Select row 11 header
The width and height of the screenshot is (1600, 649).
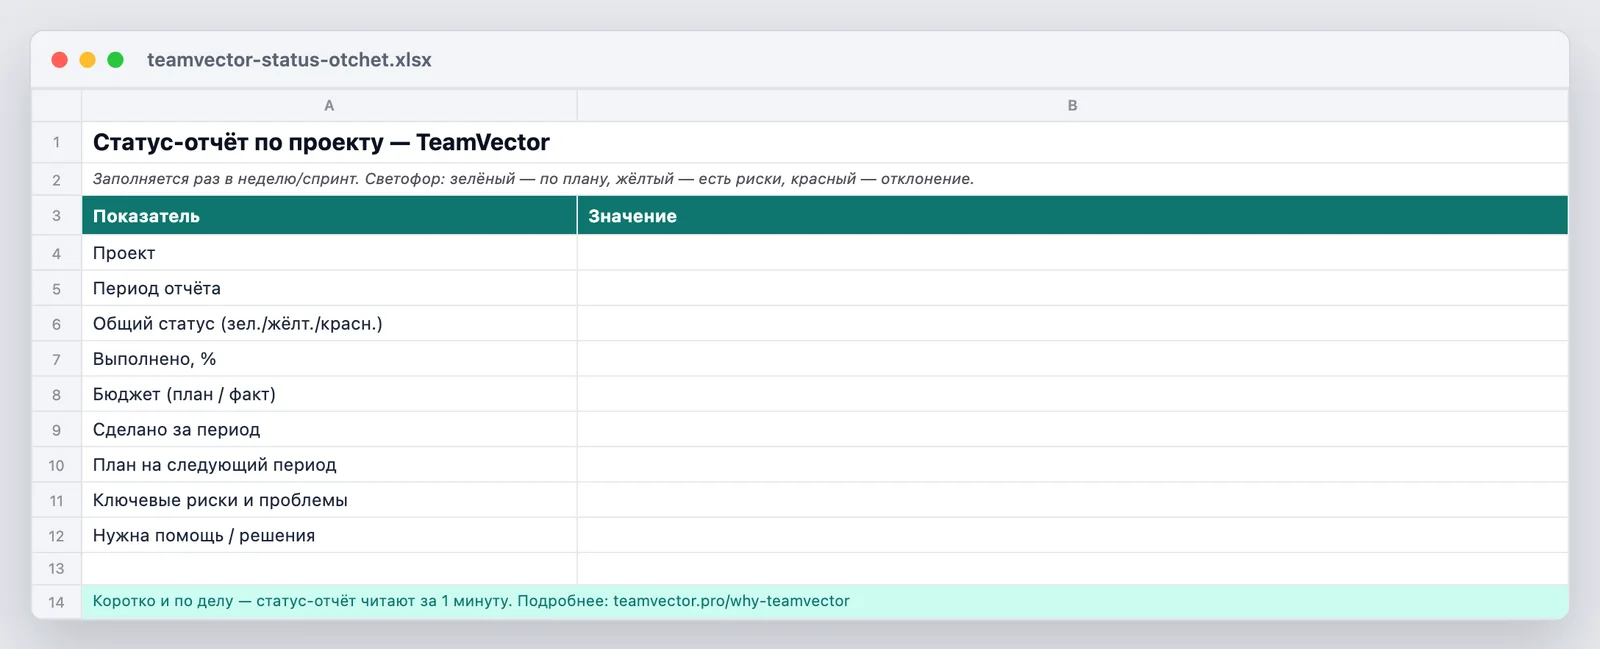[x=56, y=500]
